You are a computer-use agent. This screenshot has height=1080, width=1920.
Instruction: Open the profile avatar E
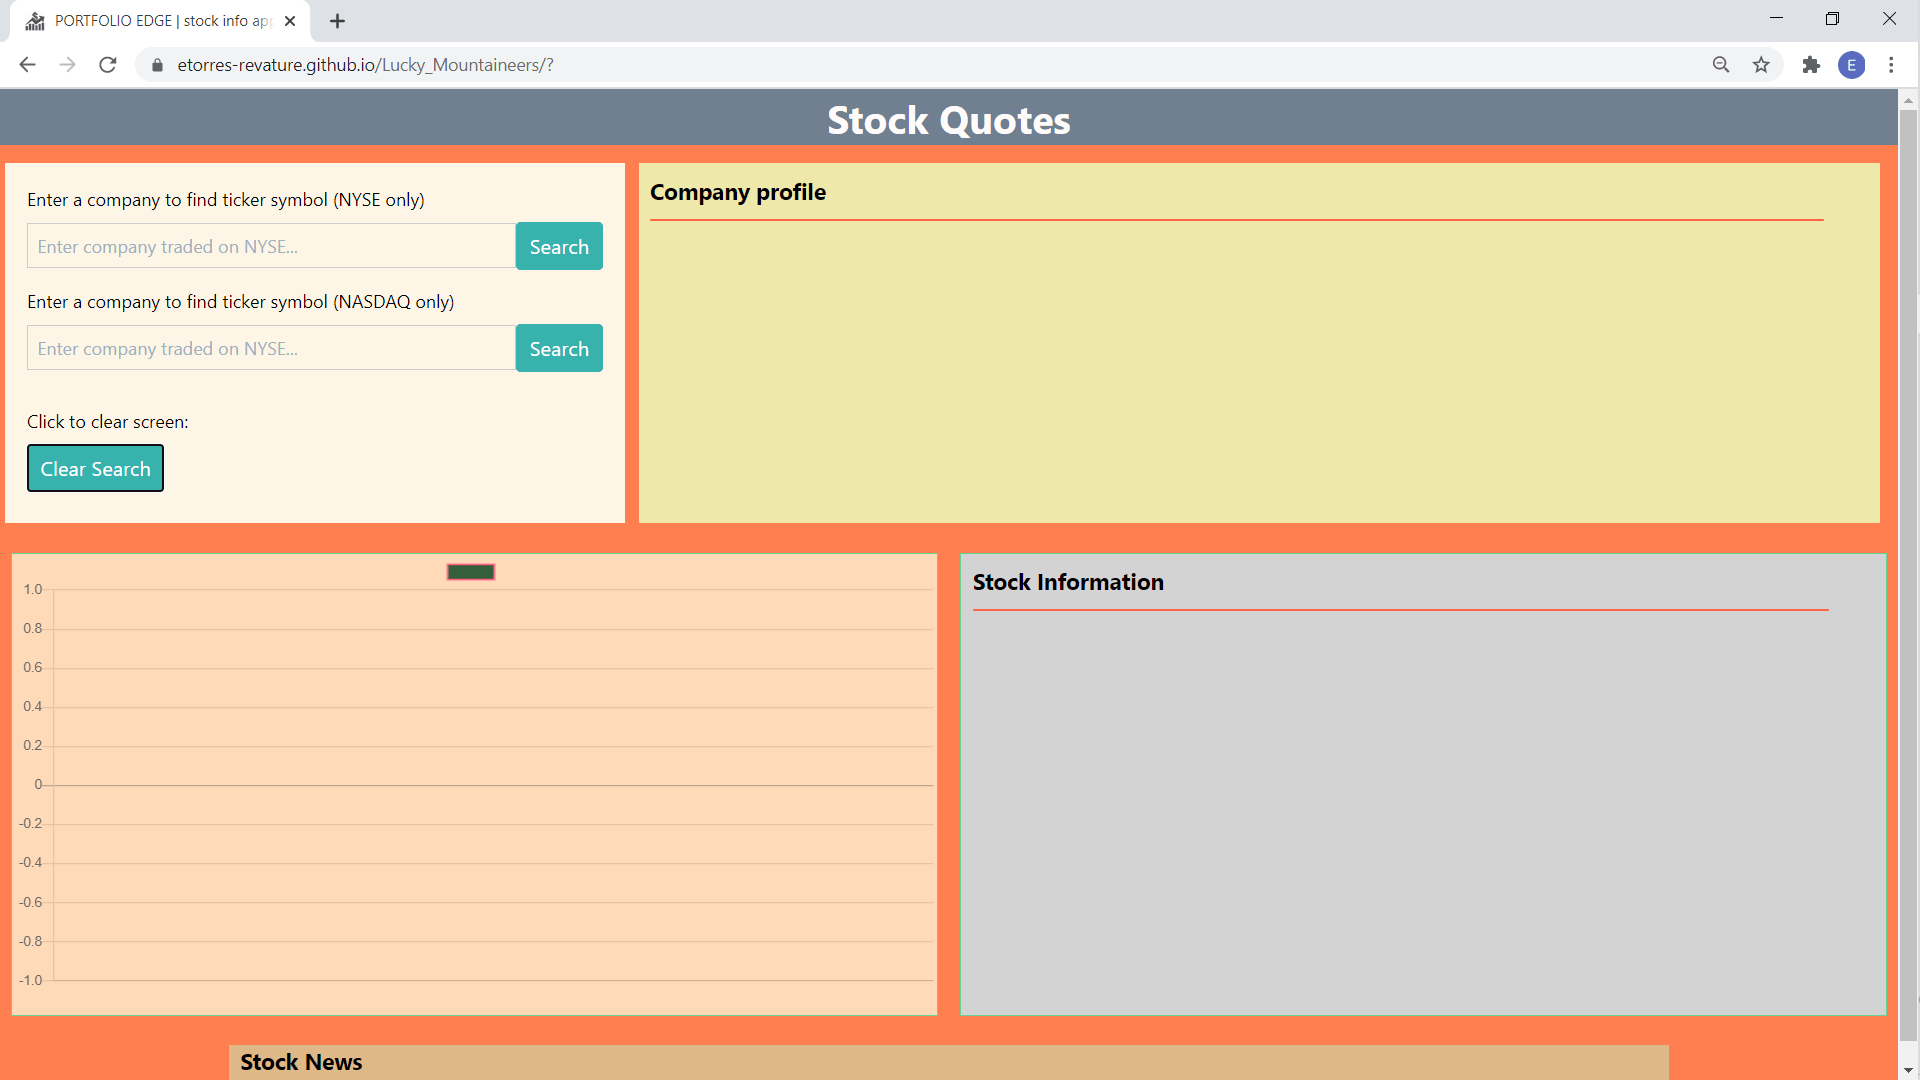[x=1851, y=65]
